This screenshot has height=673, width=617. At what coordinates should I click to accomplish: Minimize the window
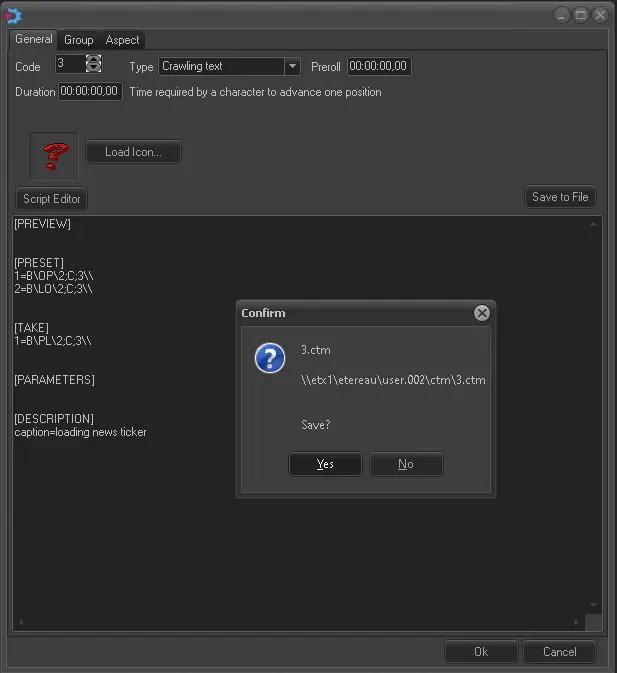[561, 15]
